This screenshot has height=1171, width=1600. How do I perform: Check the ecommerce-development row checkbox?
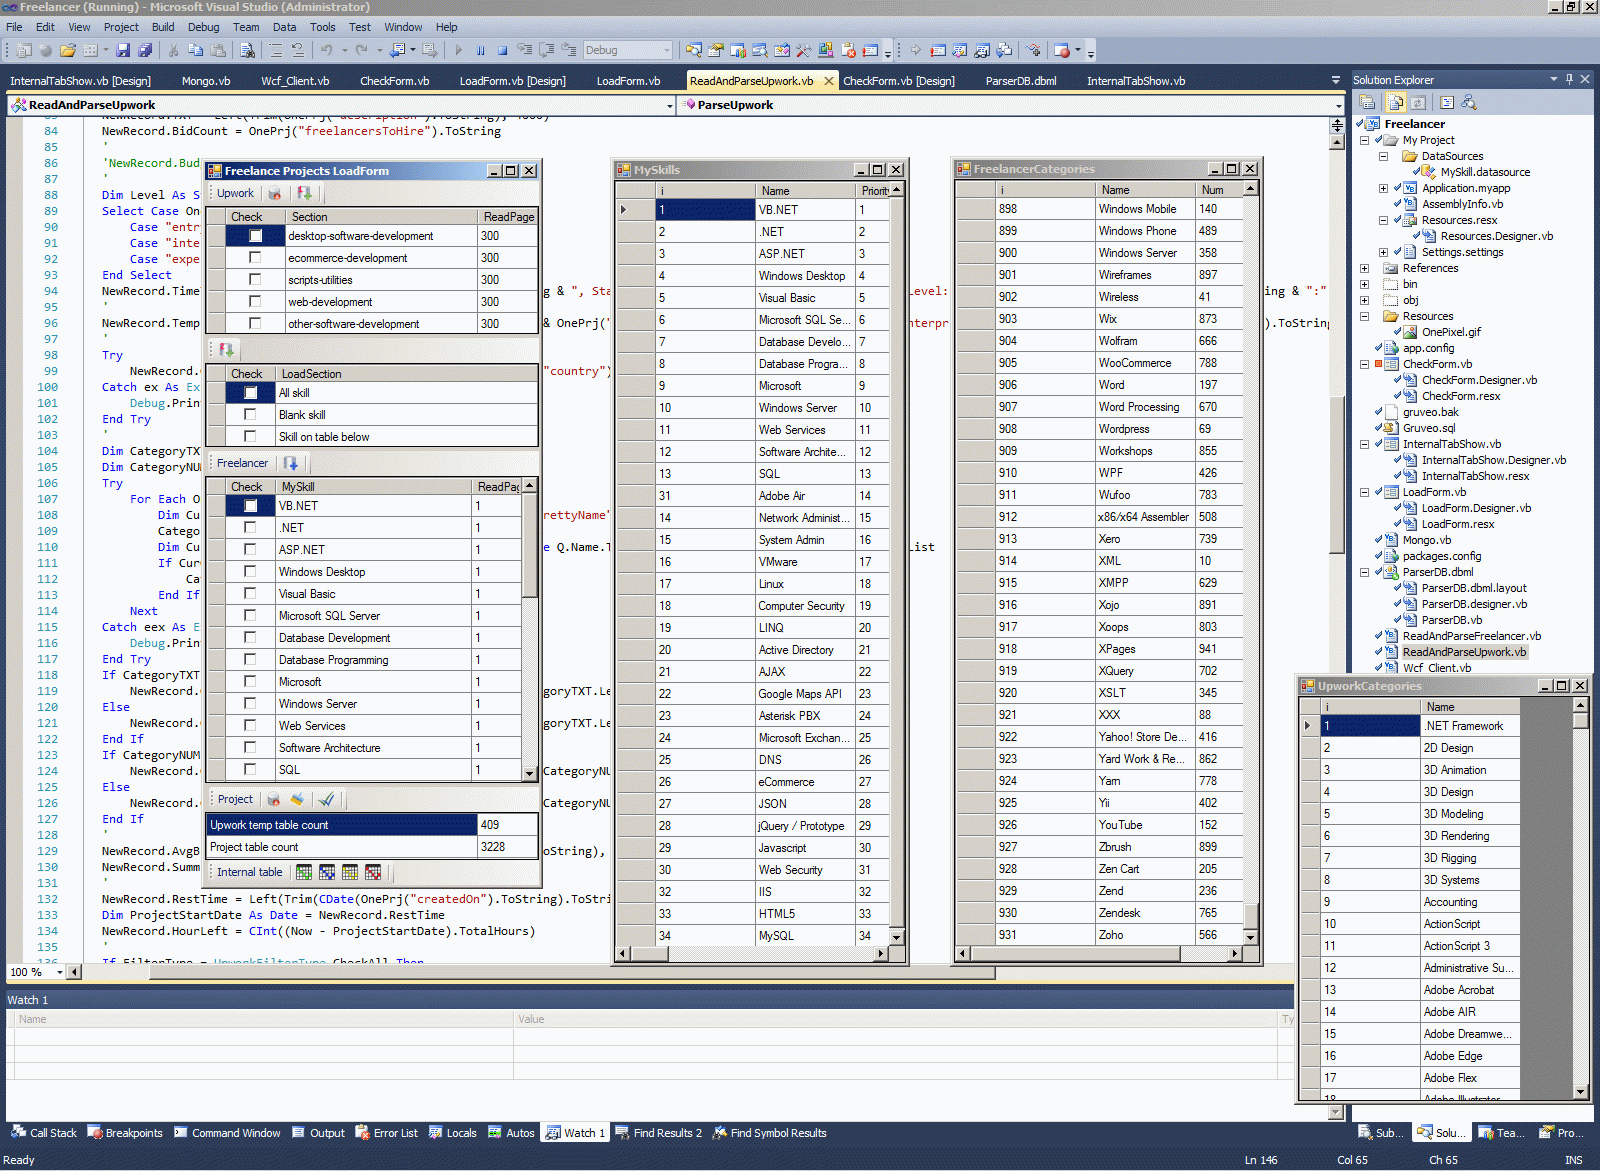pyautogui.click(x=255, y=258)
